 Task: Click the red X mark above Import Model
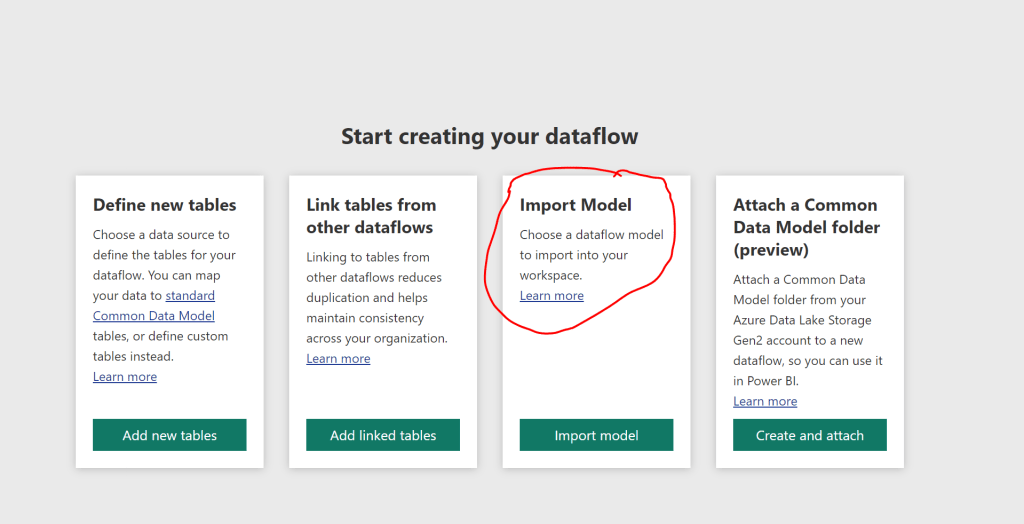click(618, 174)
